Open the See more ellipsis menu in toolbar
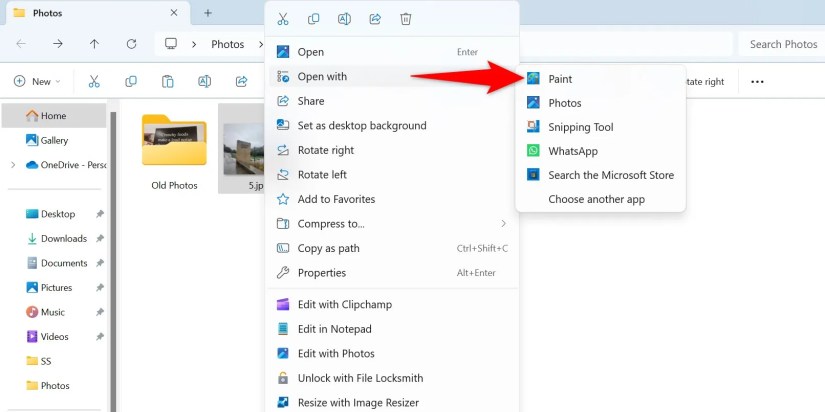 point(757,82)
